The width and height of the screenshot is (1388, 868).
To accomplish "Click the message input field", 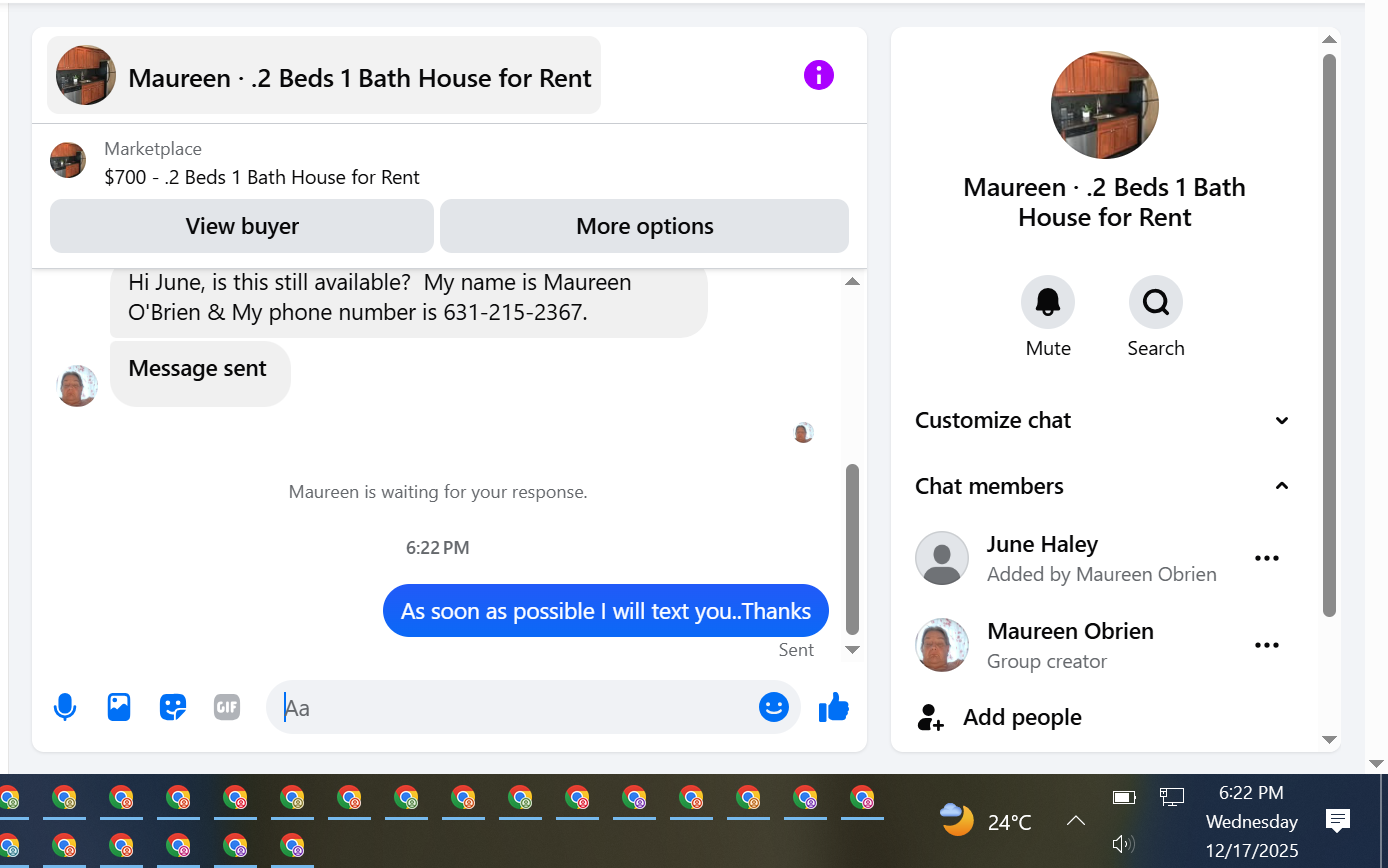I will pyautogui.click(x=515, y=708).
